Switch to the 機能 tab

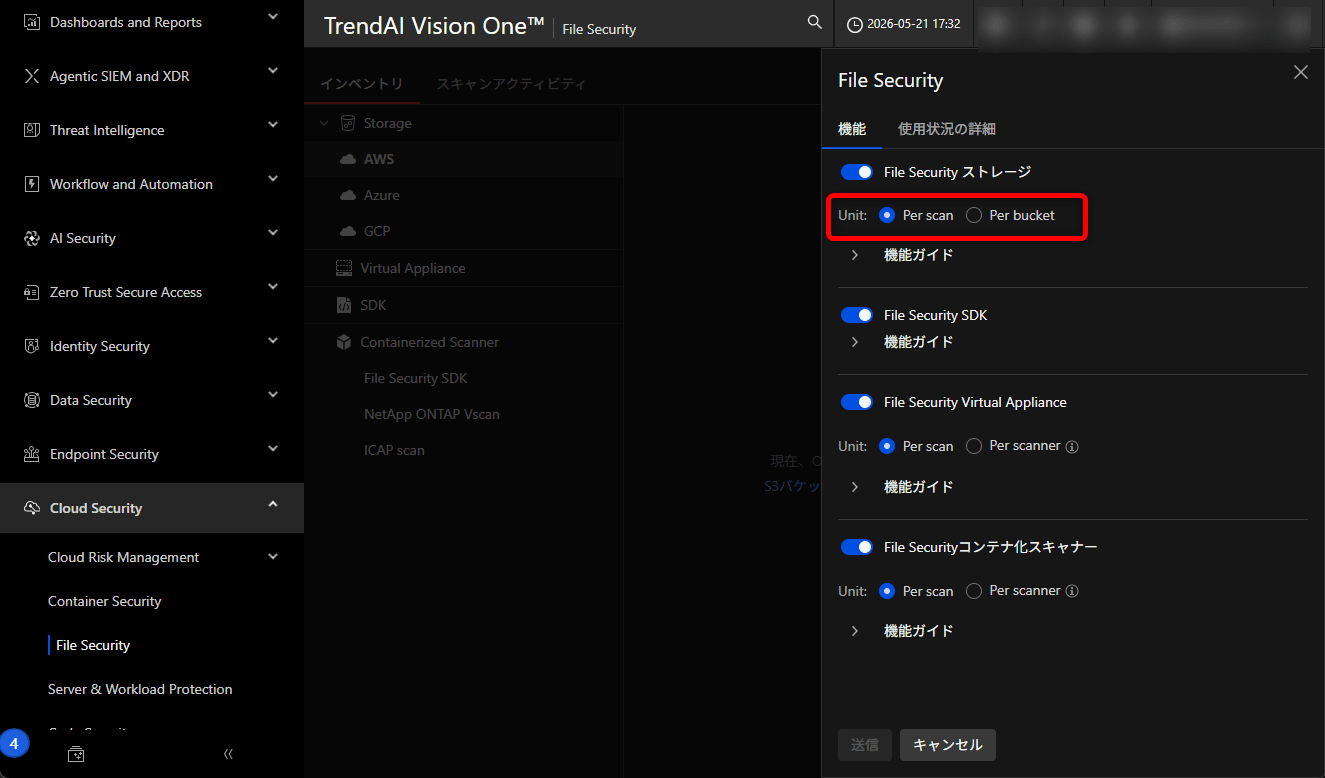[x=852, y=129]
